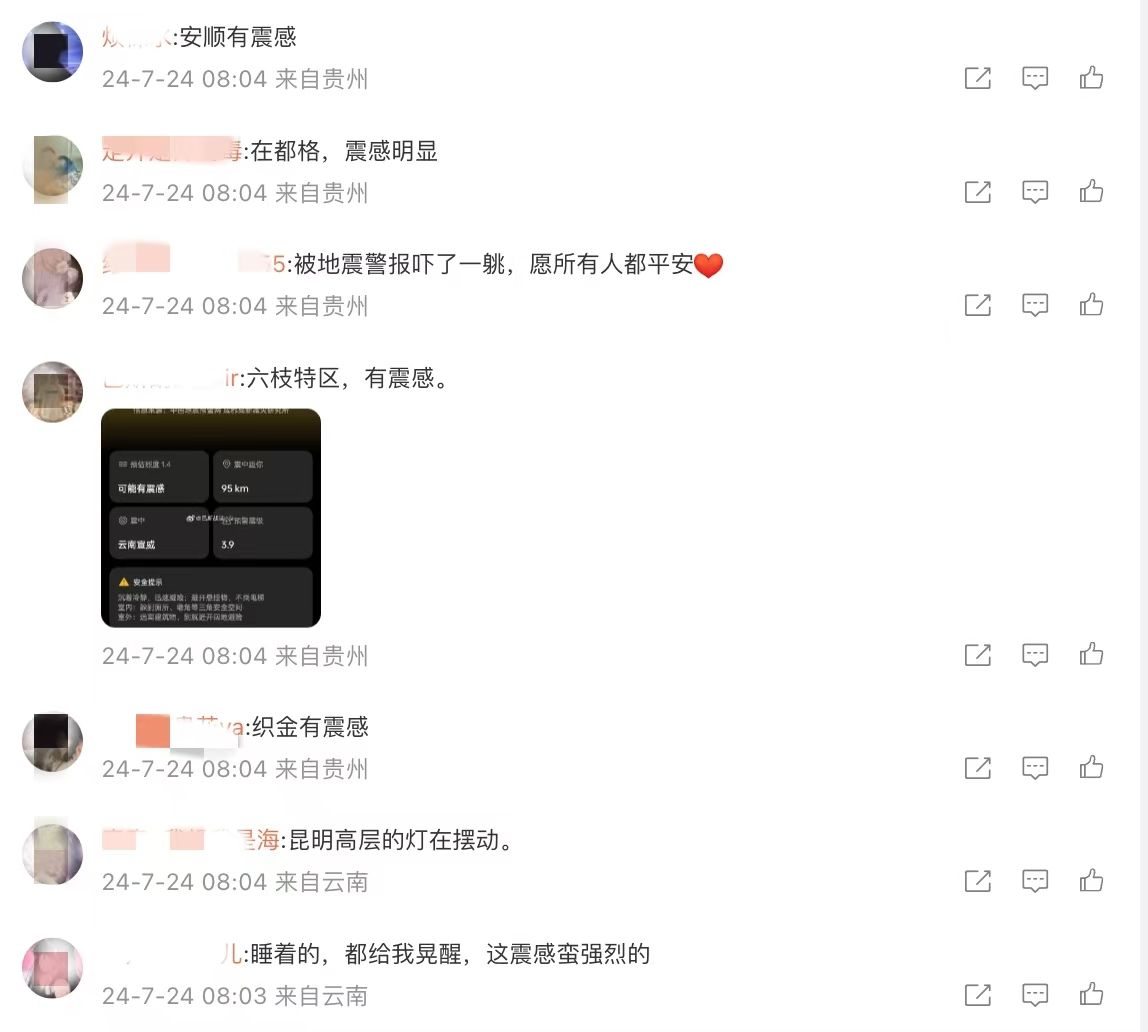Open avatar of '六枝特区' commenter
The height and width of the screenshot is (1032, 1148).
[x=52, y=392]
